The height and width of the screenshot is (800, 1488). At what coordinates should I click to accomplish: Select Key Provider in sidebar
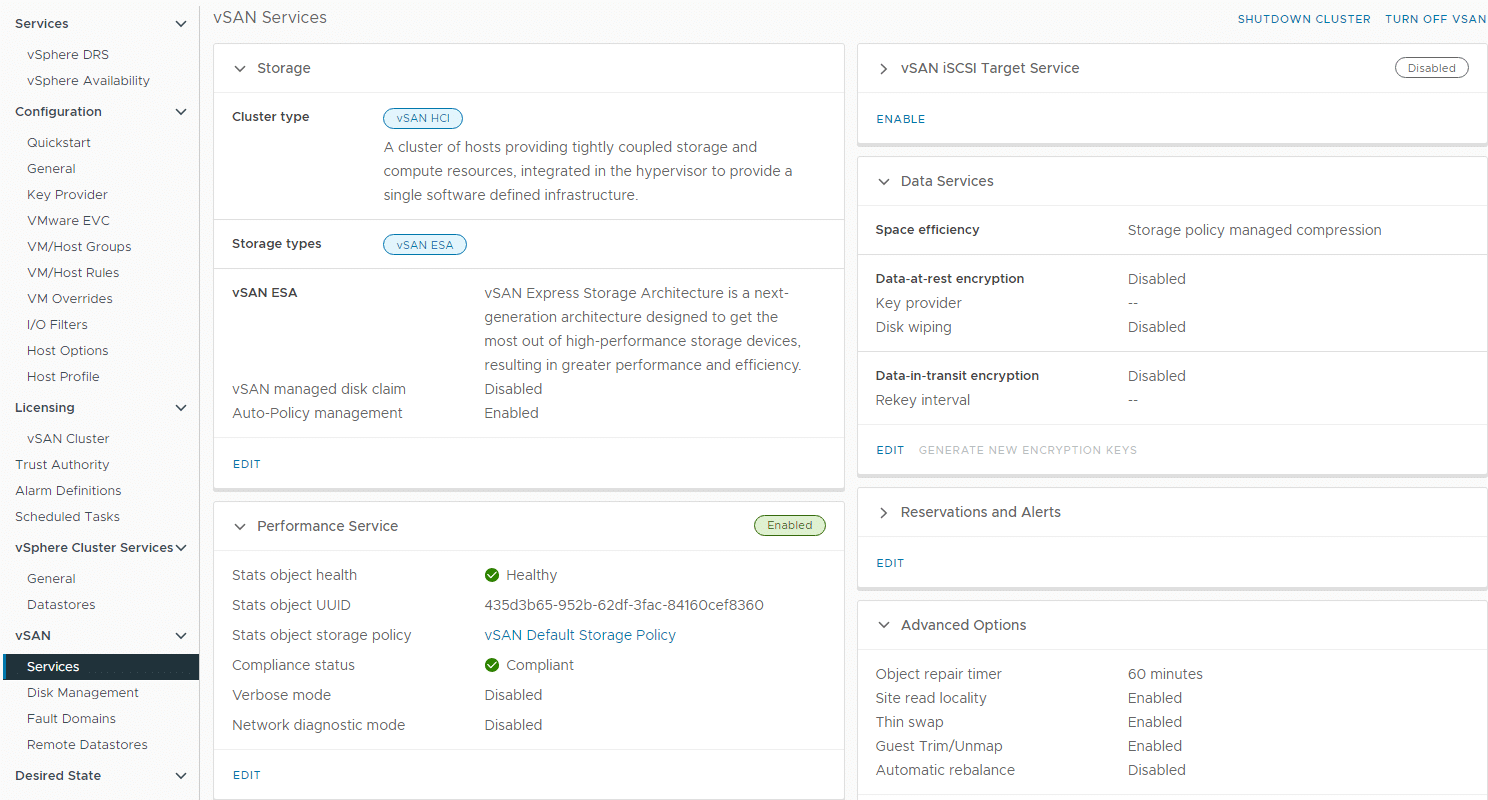click(x=67, y=195)
